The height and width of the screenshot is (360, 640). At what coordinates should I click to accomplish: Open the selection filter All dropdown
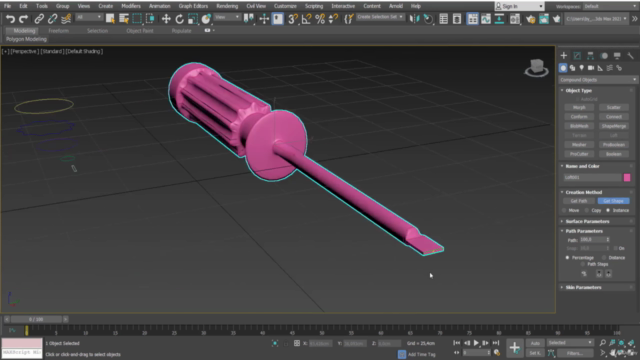pos(89,17)
